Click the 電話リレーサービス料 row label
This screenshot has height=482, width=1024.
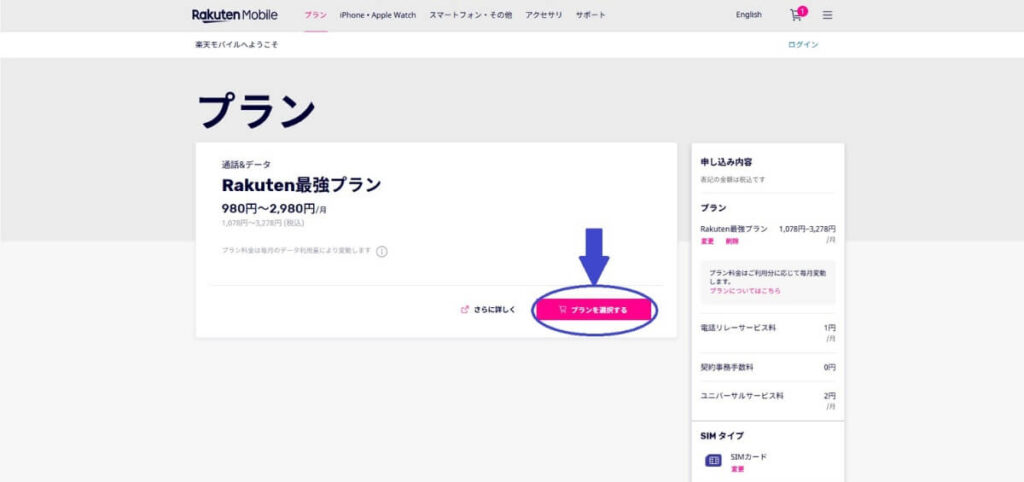point(739,328)
